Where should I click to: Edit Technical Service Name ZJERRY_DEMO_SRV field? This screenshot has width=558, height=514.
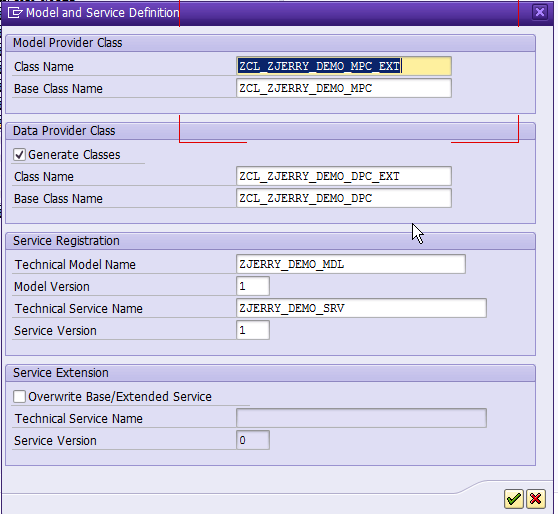tap(361, 308)
